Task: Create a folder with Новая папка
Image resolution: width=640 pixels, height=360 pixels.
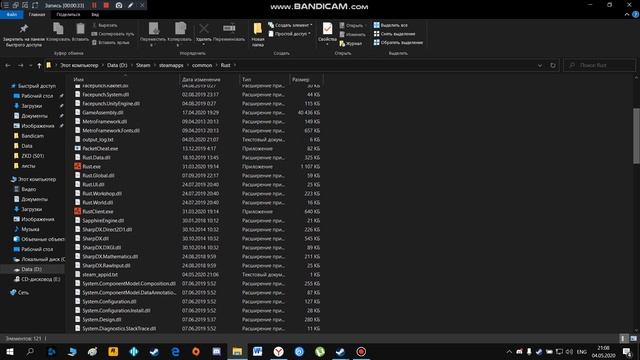Action: [258, 35]
